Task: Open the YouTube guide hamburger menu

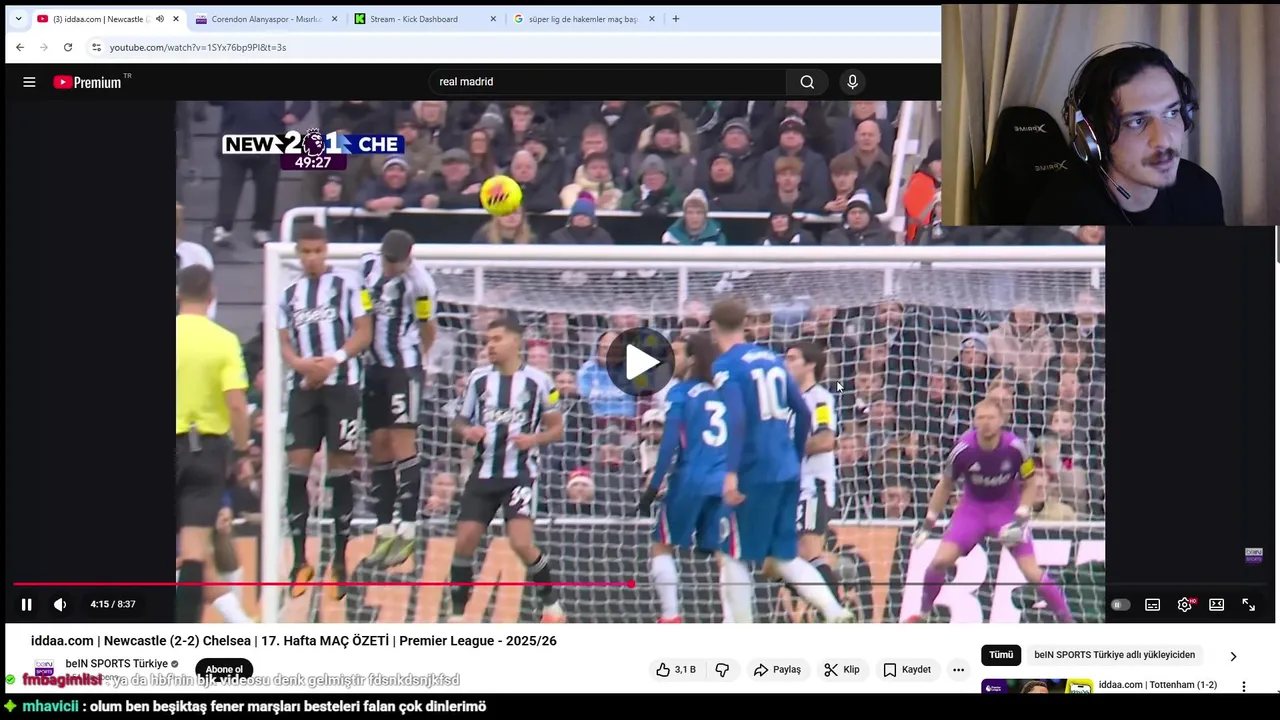Action: 29,82
